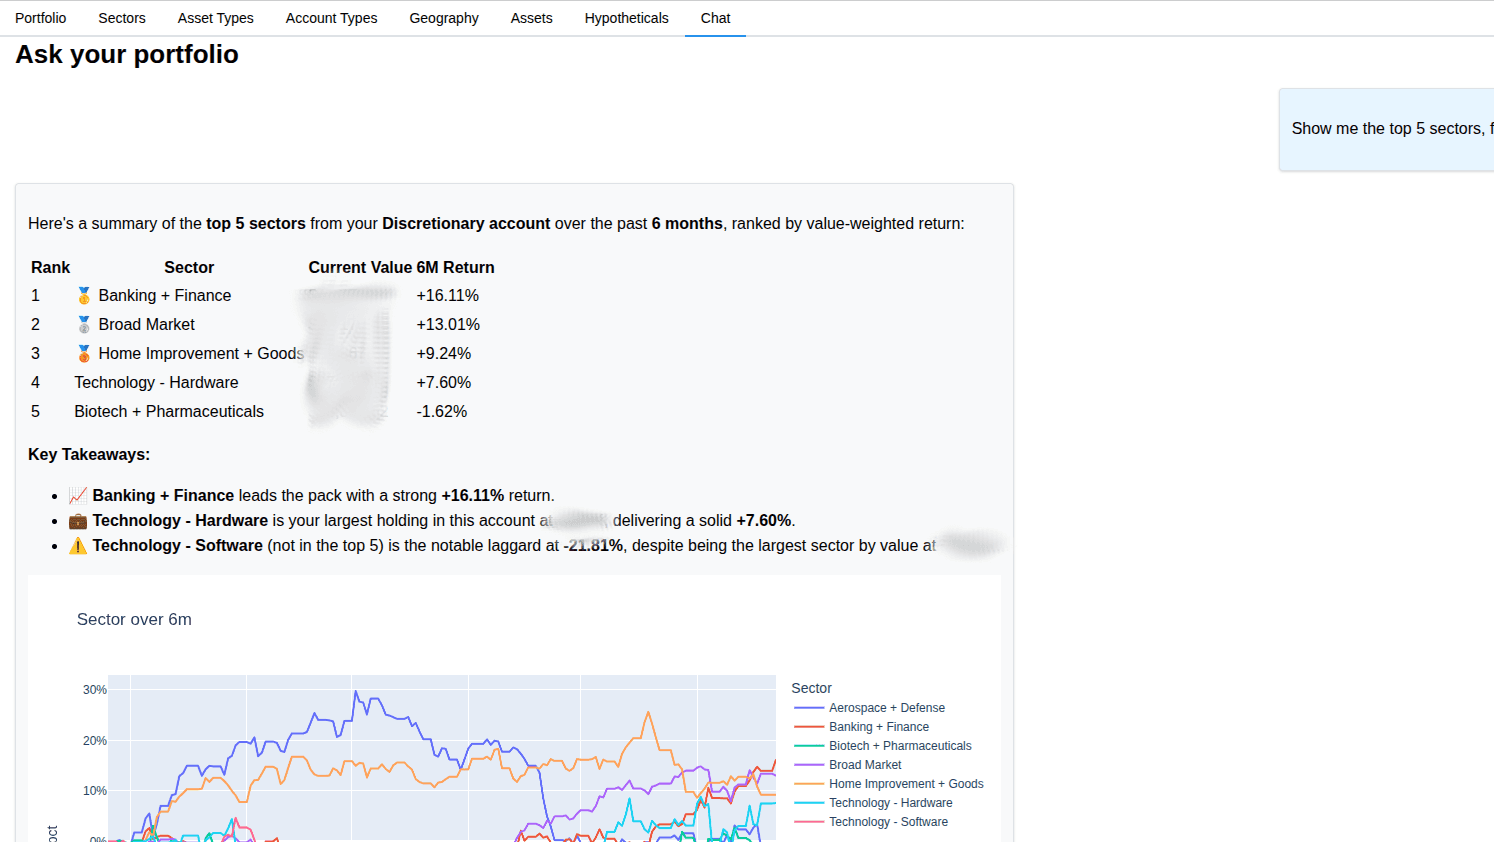The image size is (1494, 842).
Task: Click the Current Value column header
Action: (360, 268)
